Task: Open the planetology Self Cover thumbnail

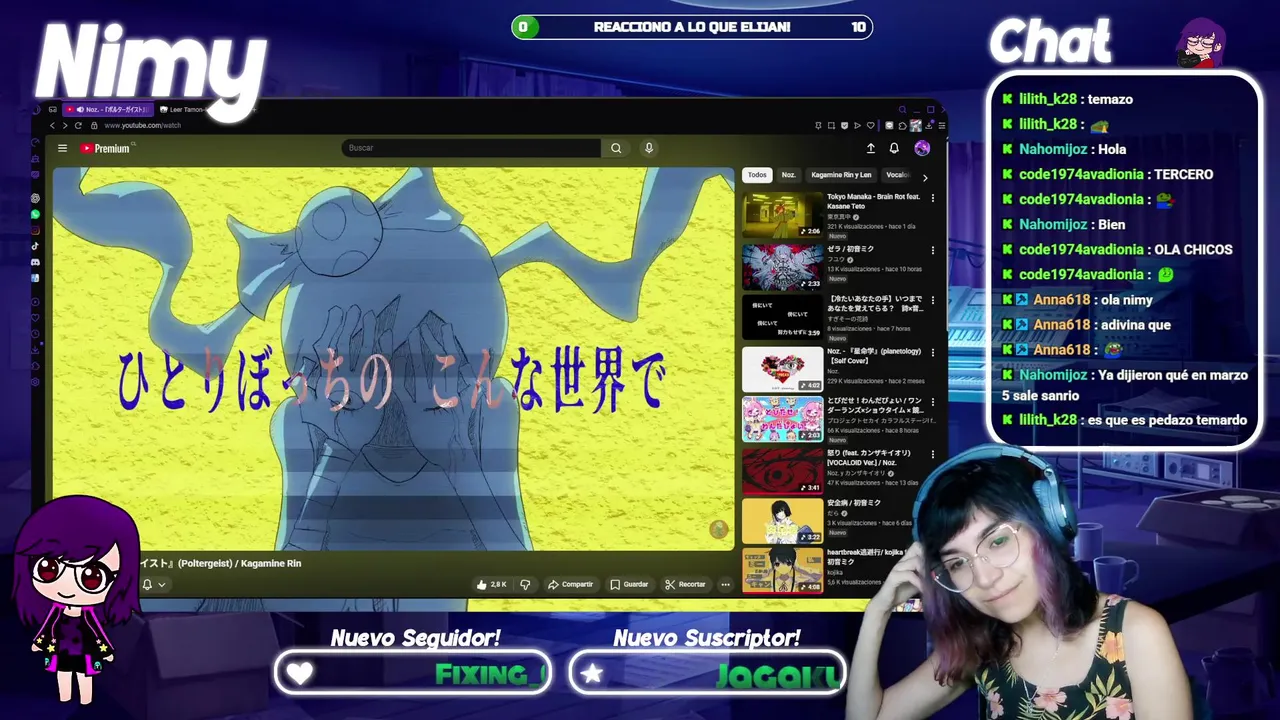Action: tap(782, 369)
